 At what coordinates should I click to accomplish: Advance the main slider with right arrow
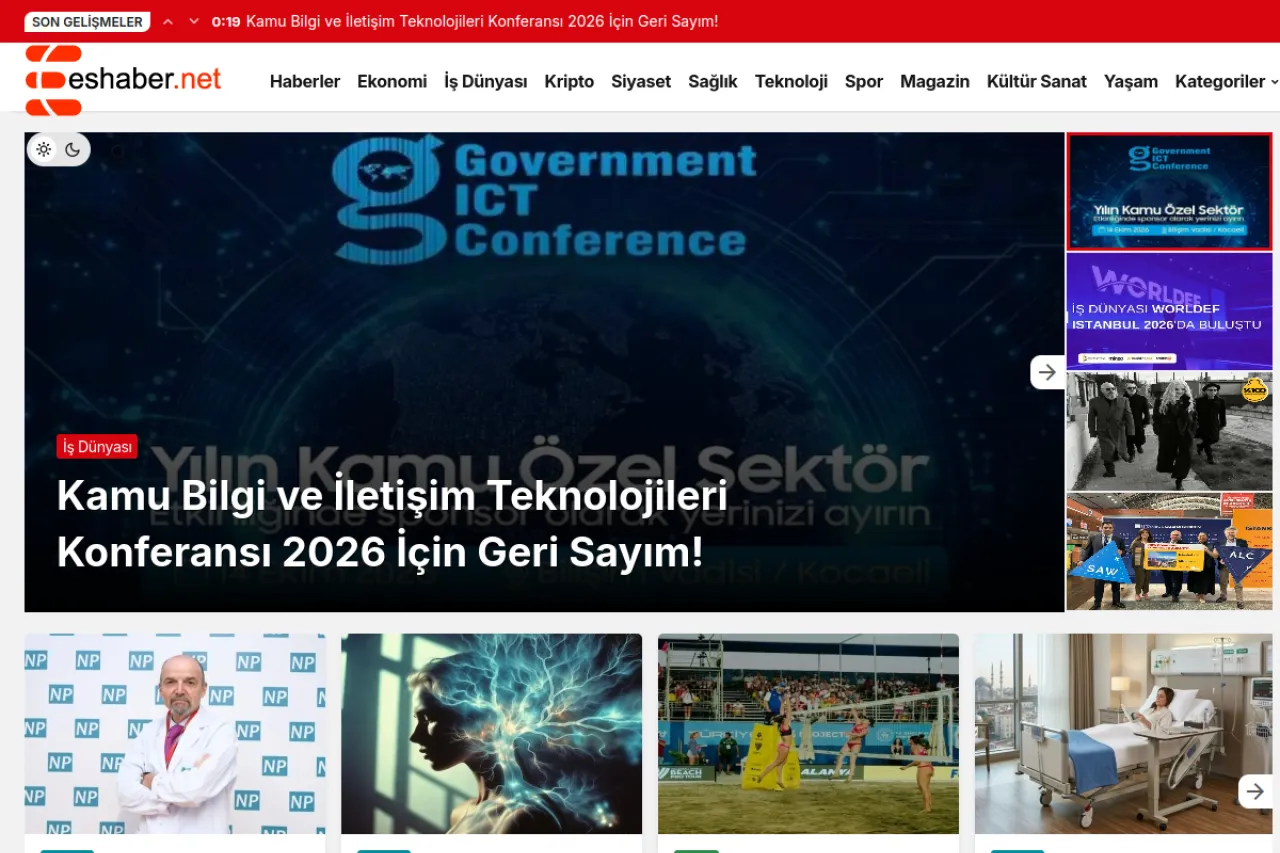coord(1047,372)
